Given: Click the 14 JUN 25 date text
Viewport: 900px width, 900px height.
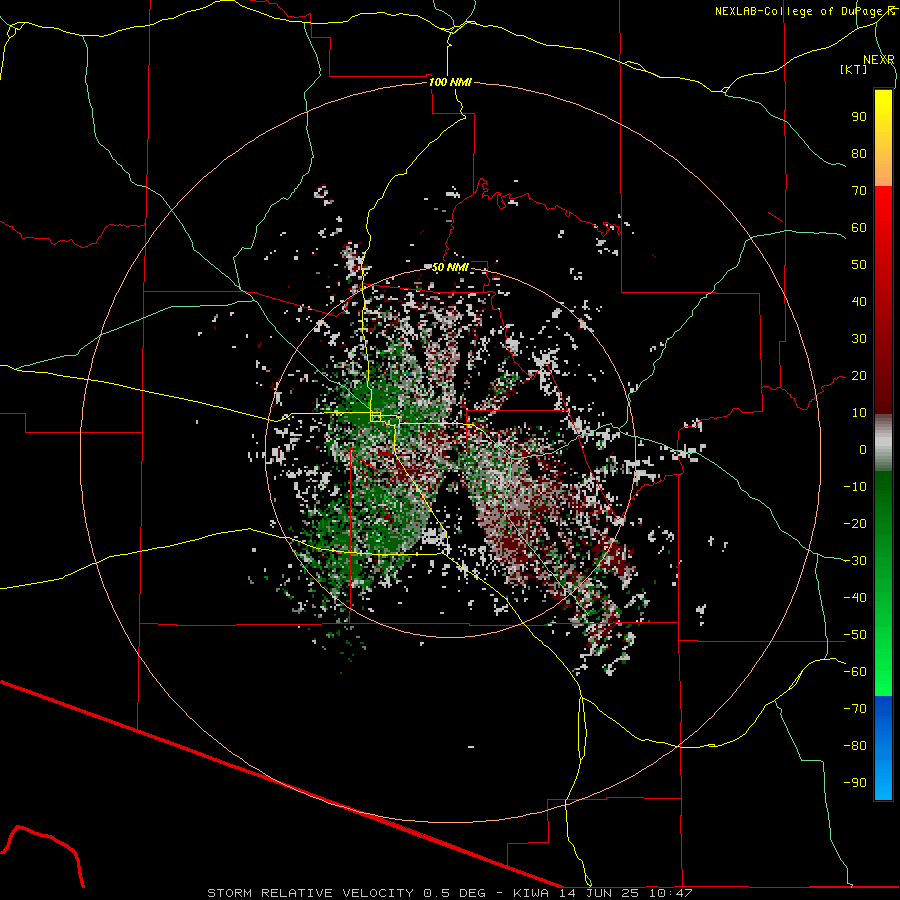Looking at the screenshot, I should 599,893.
